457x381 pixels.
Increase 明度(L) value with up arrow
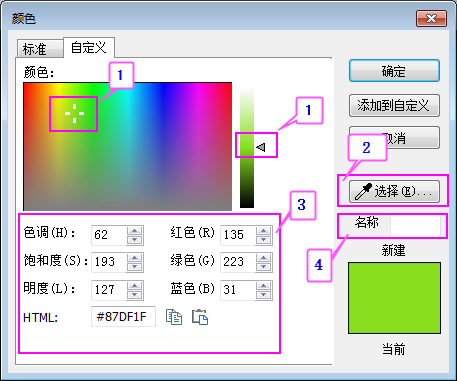click(135, 286)
